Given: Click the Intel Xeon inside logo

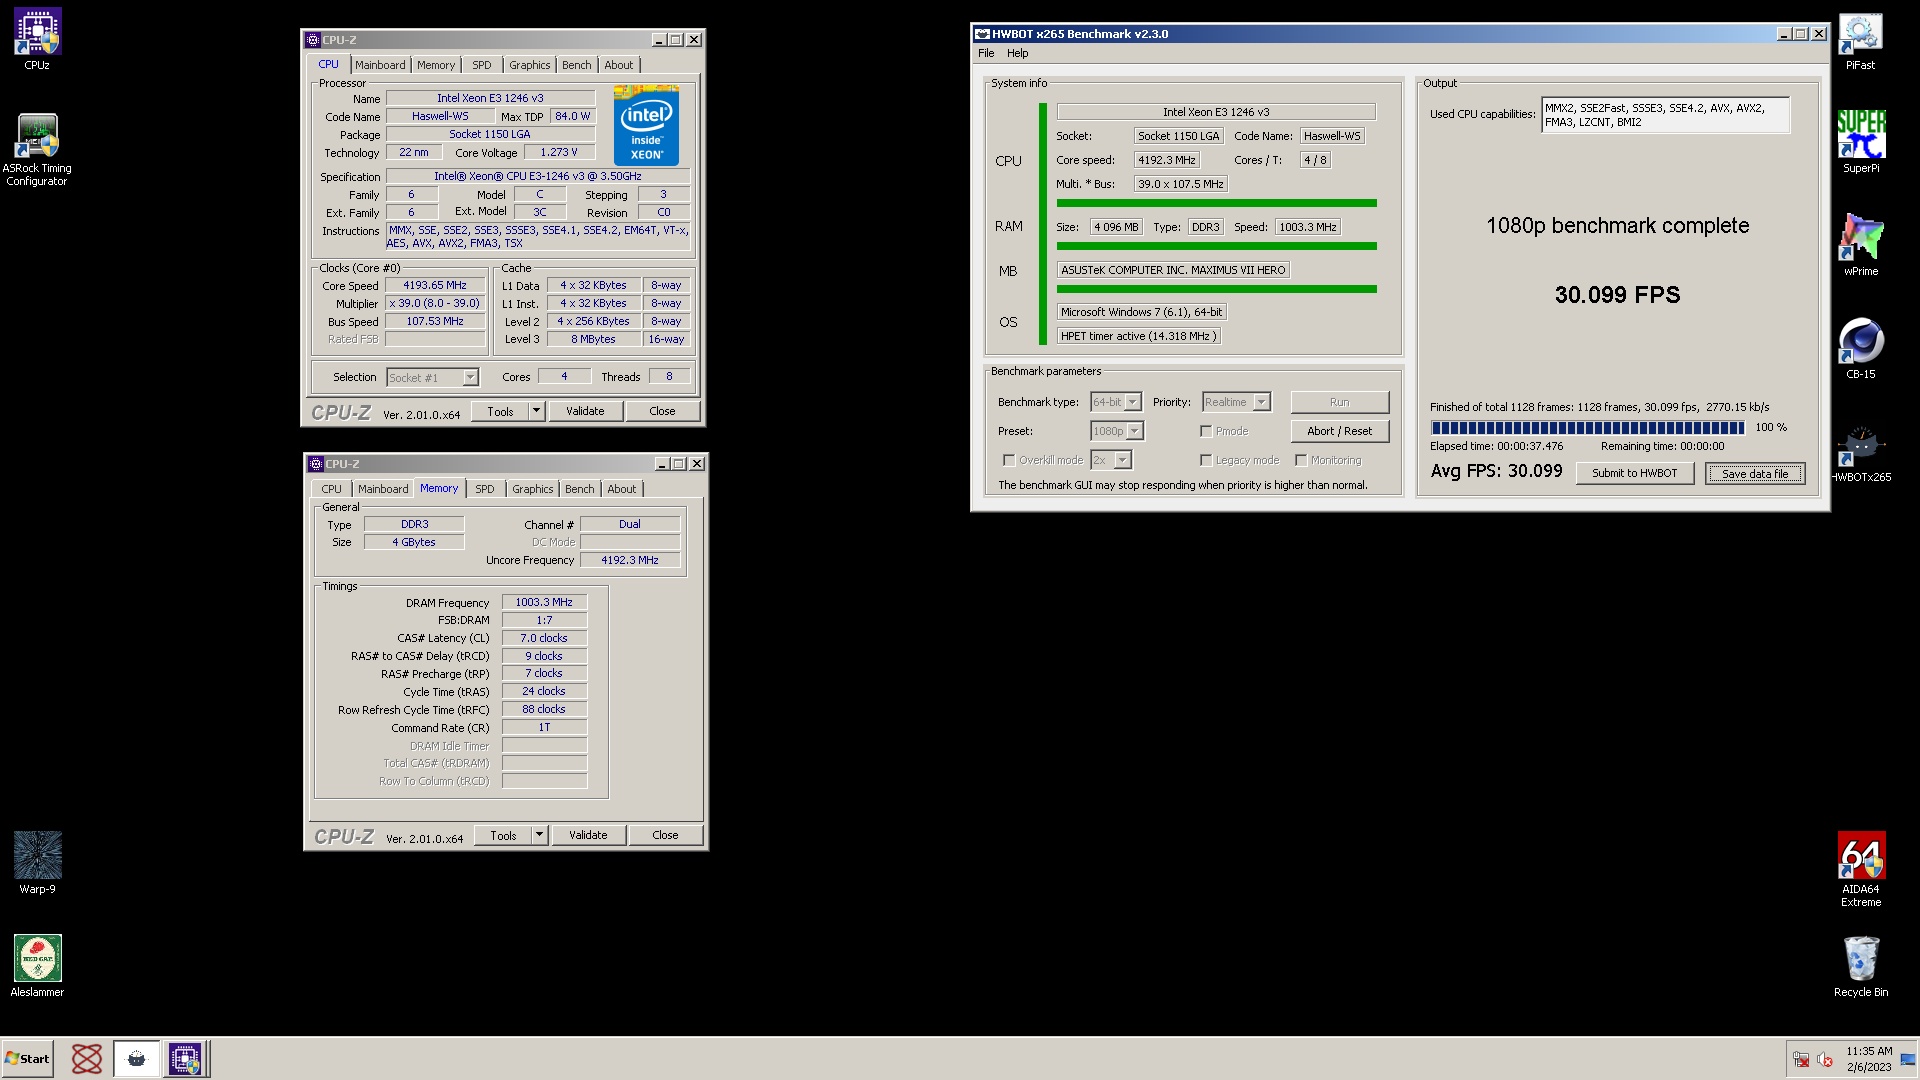Looking at the screenshot, I should pyautogui.click(x=646, y=126).
